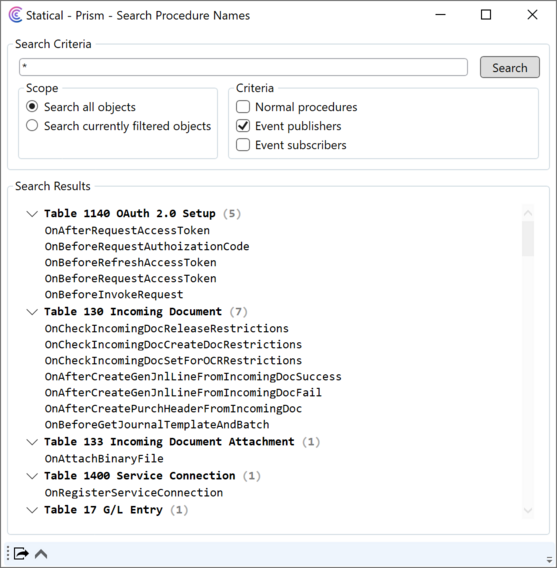This screenshot has height=568, width=557.
Task: Click the results scrollbar up arrow
Action: (x=528, y=213)
